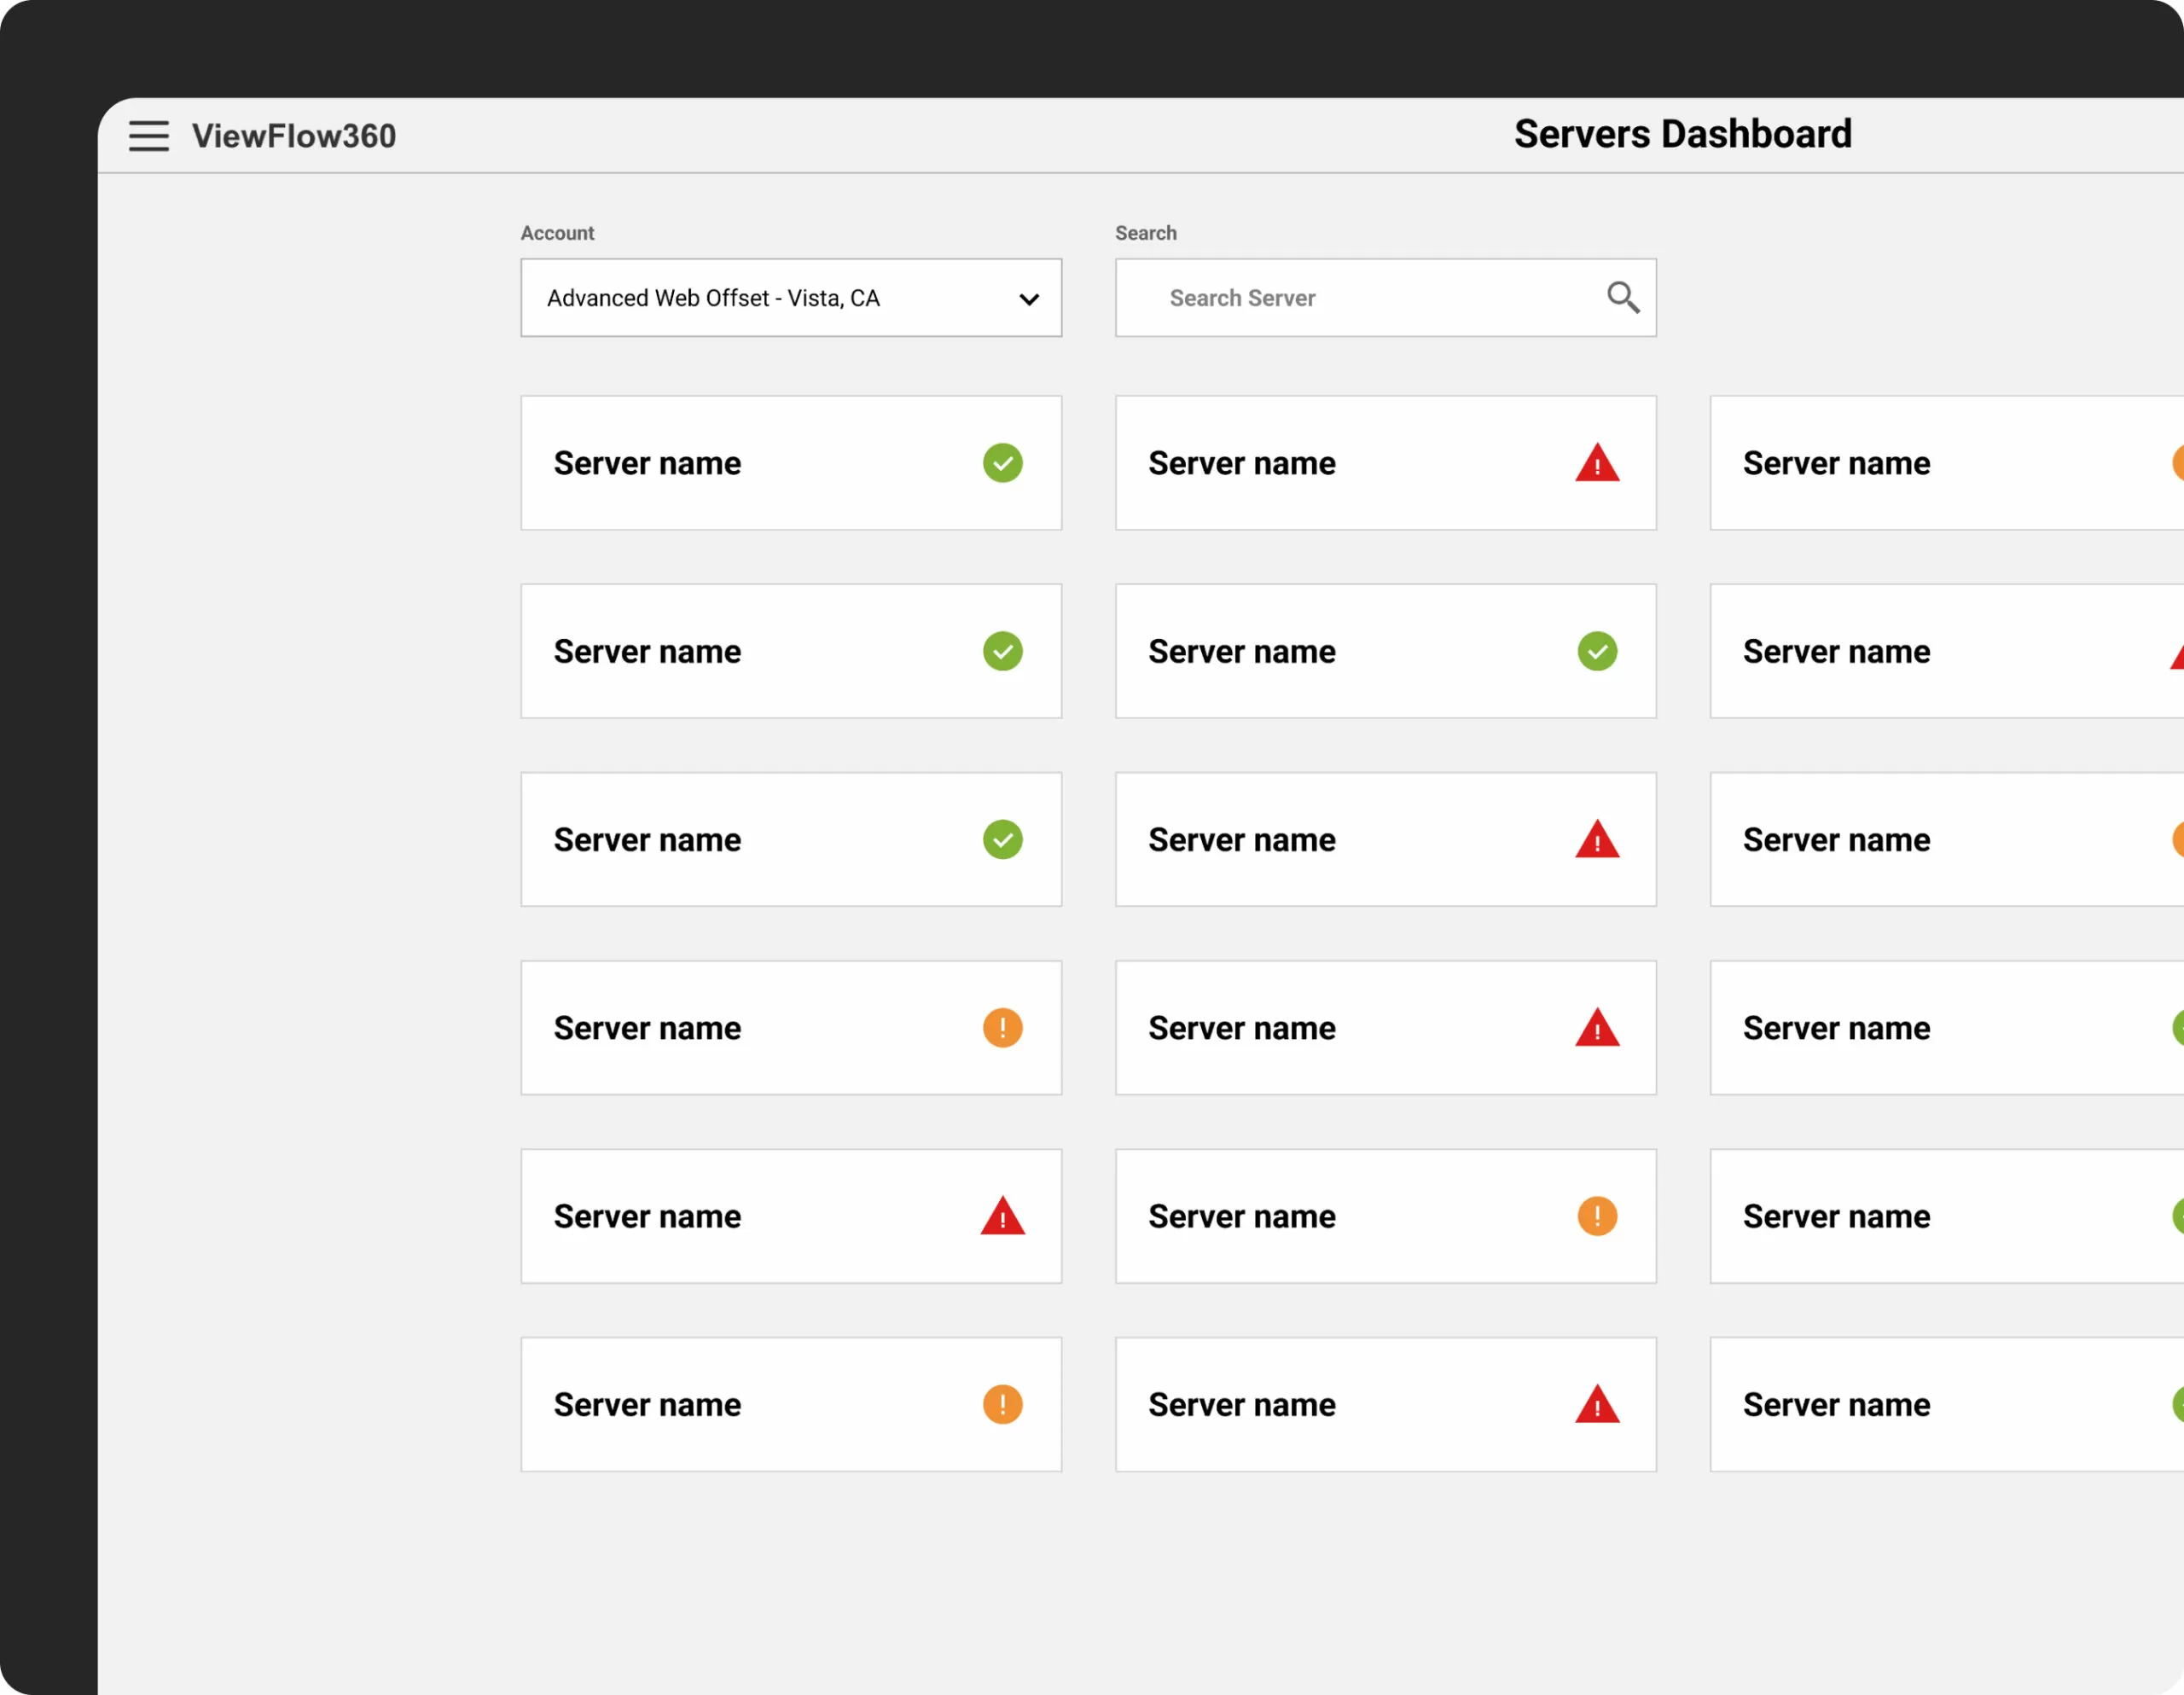Click the chevron arrow in the Account field
Screen dimensions: 2184x1695
point(1029,299)
